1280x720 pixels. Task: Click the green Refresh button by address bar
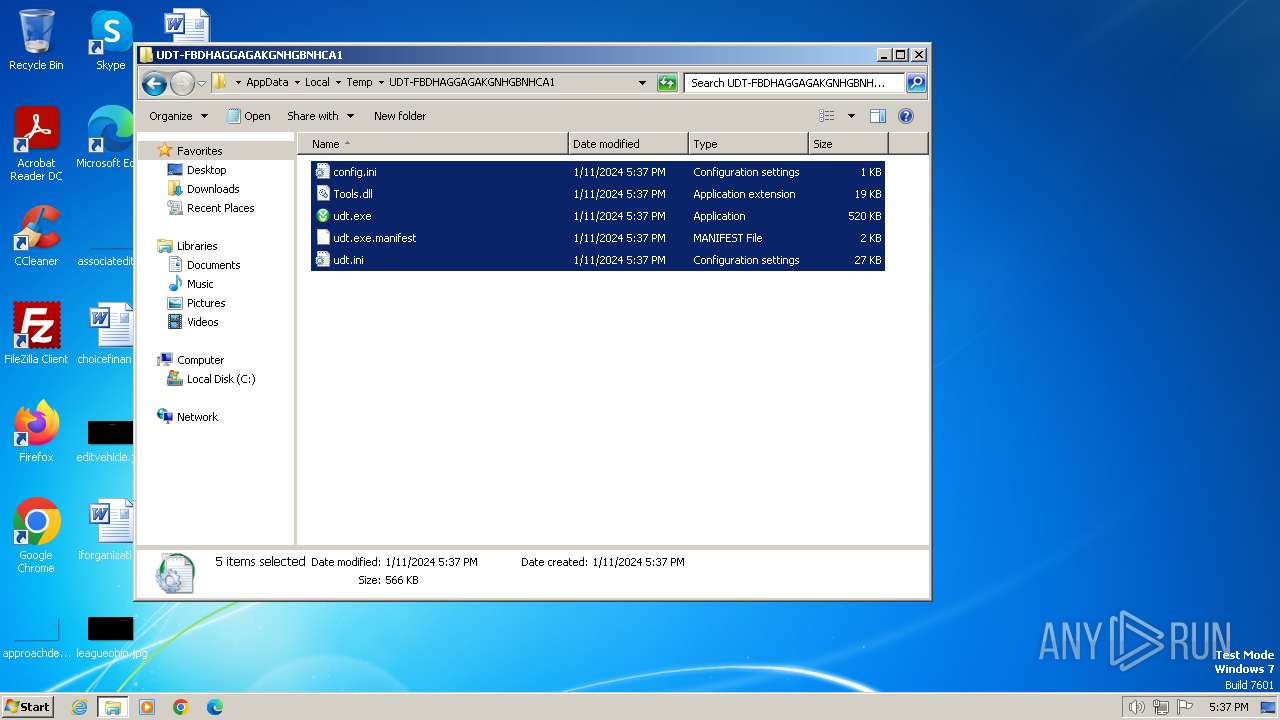click(667, 83)
